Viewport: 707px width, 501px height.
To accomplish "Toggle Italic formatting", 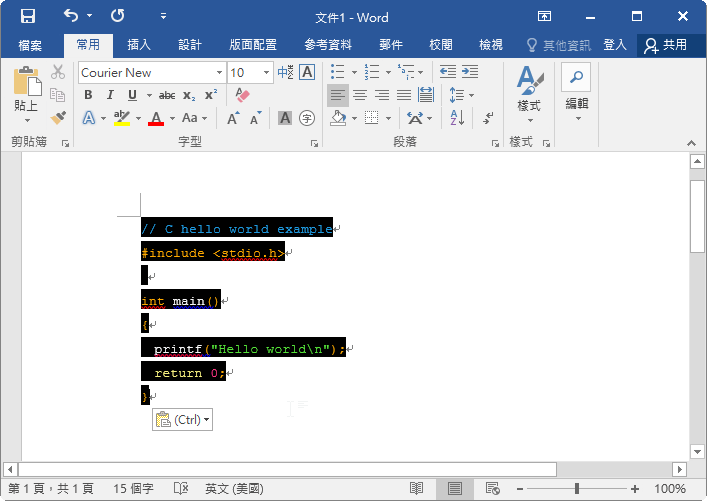I will tap(110, 95).
